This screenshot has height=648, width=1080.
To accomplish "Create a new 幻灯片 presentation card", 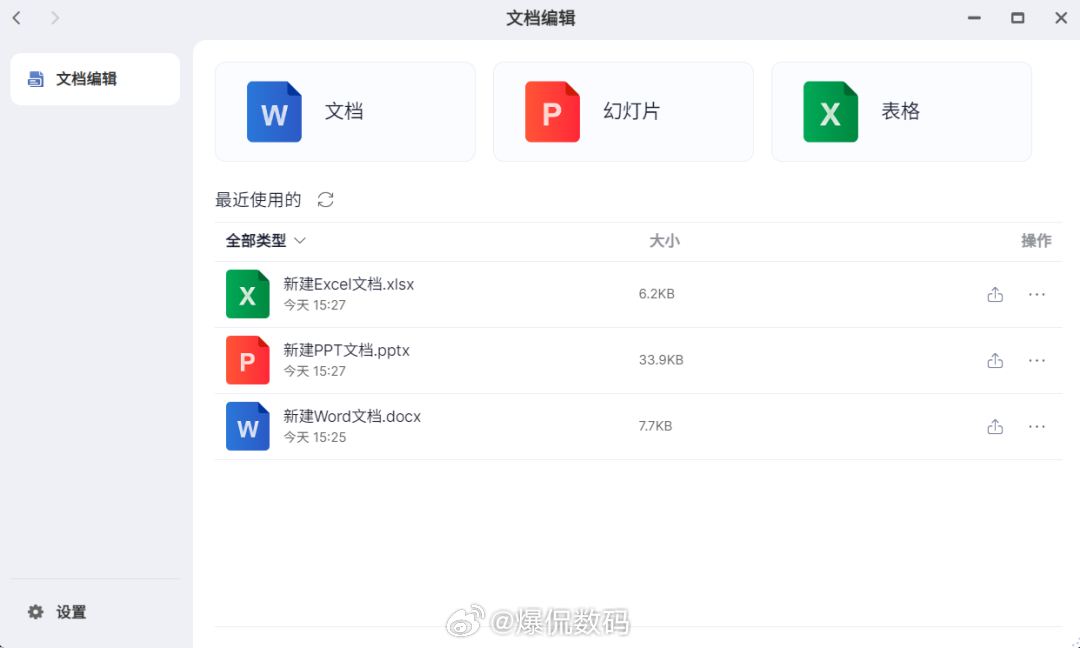I will tap(623, 112).
